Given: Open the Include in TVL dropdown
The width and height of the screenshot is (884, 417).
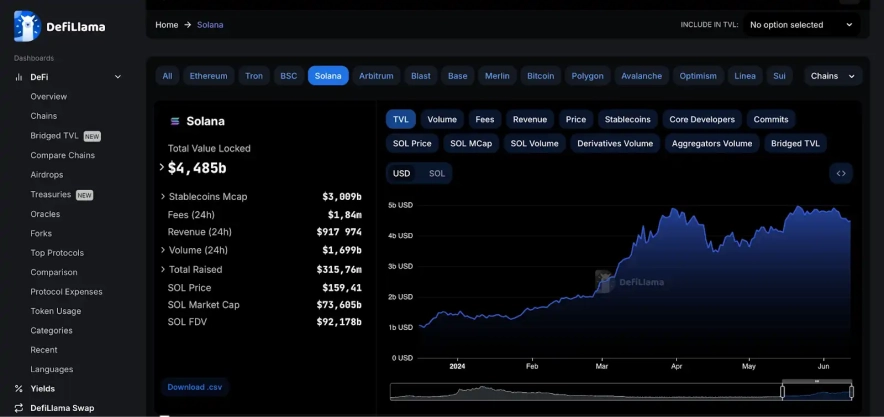Looking at the screenshot, I should tap(801, 25).
